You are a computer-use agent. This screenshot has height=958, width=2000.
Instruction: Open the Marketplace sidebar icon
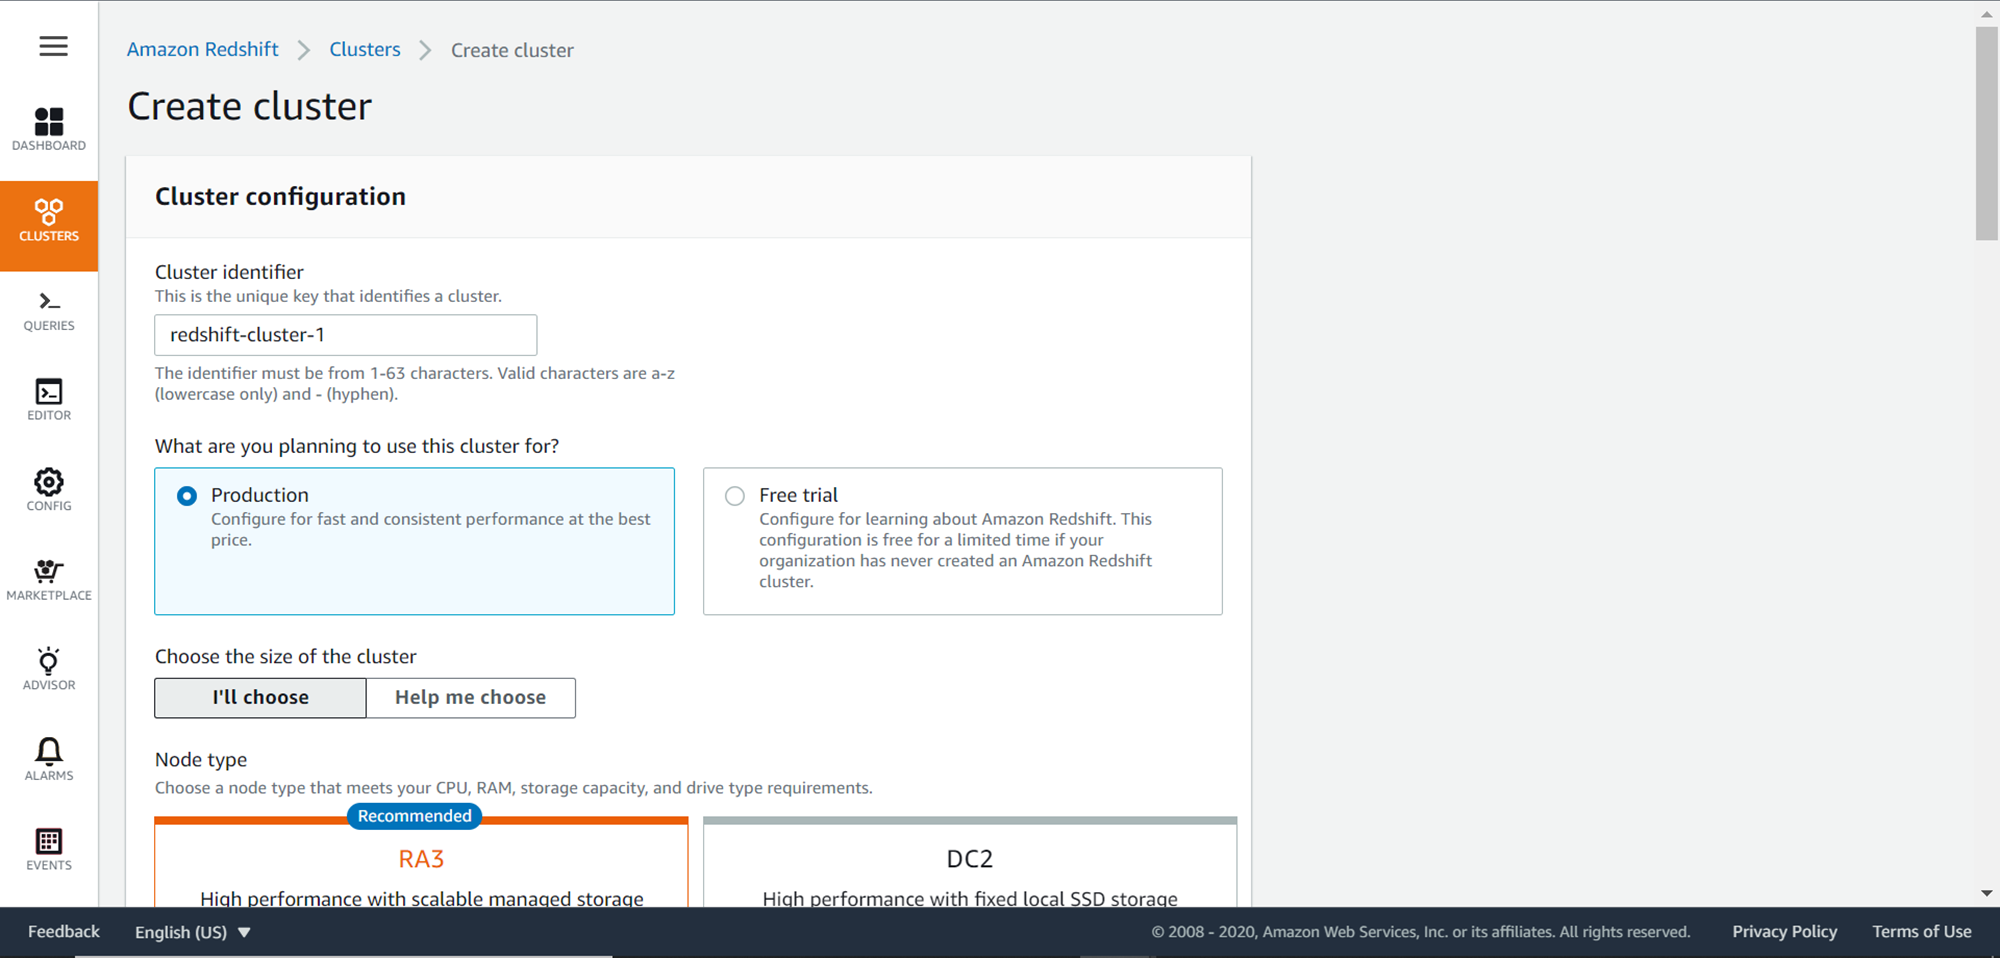coord(49,580)
